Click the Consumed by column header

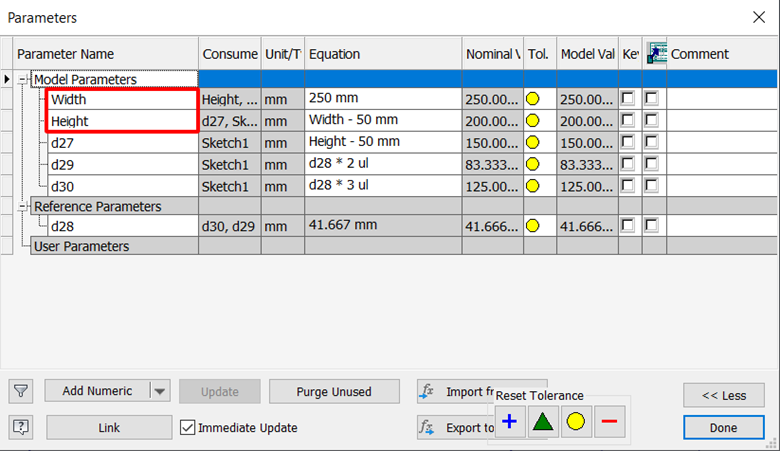tap(230, 54)
